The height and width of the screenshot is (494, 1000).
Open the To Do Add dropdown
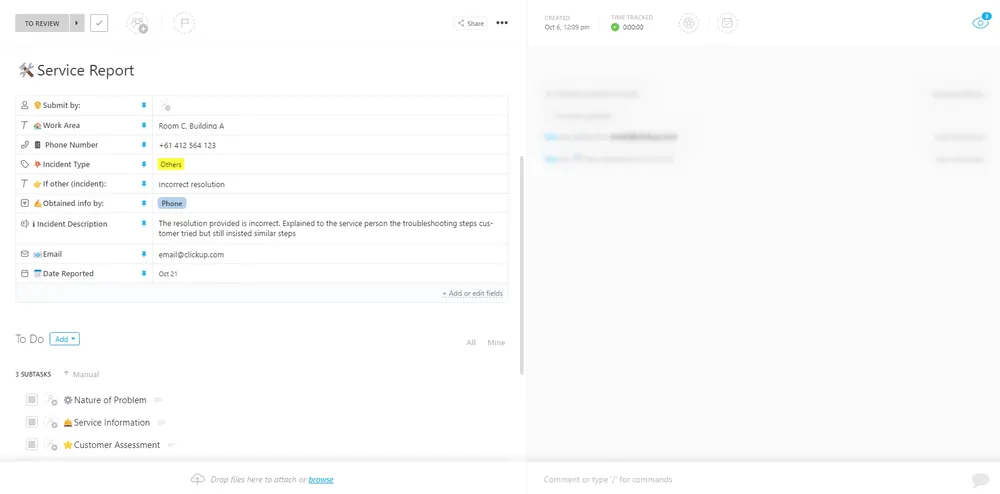pyautogui.click(x=64, y=339)
